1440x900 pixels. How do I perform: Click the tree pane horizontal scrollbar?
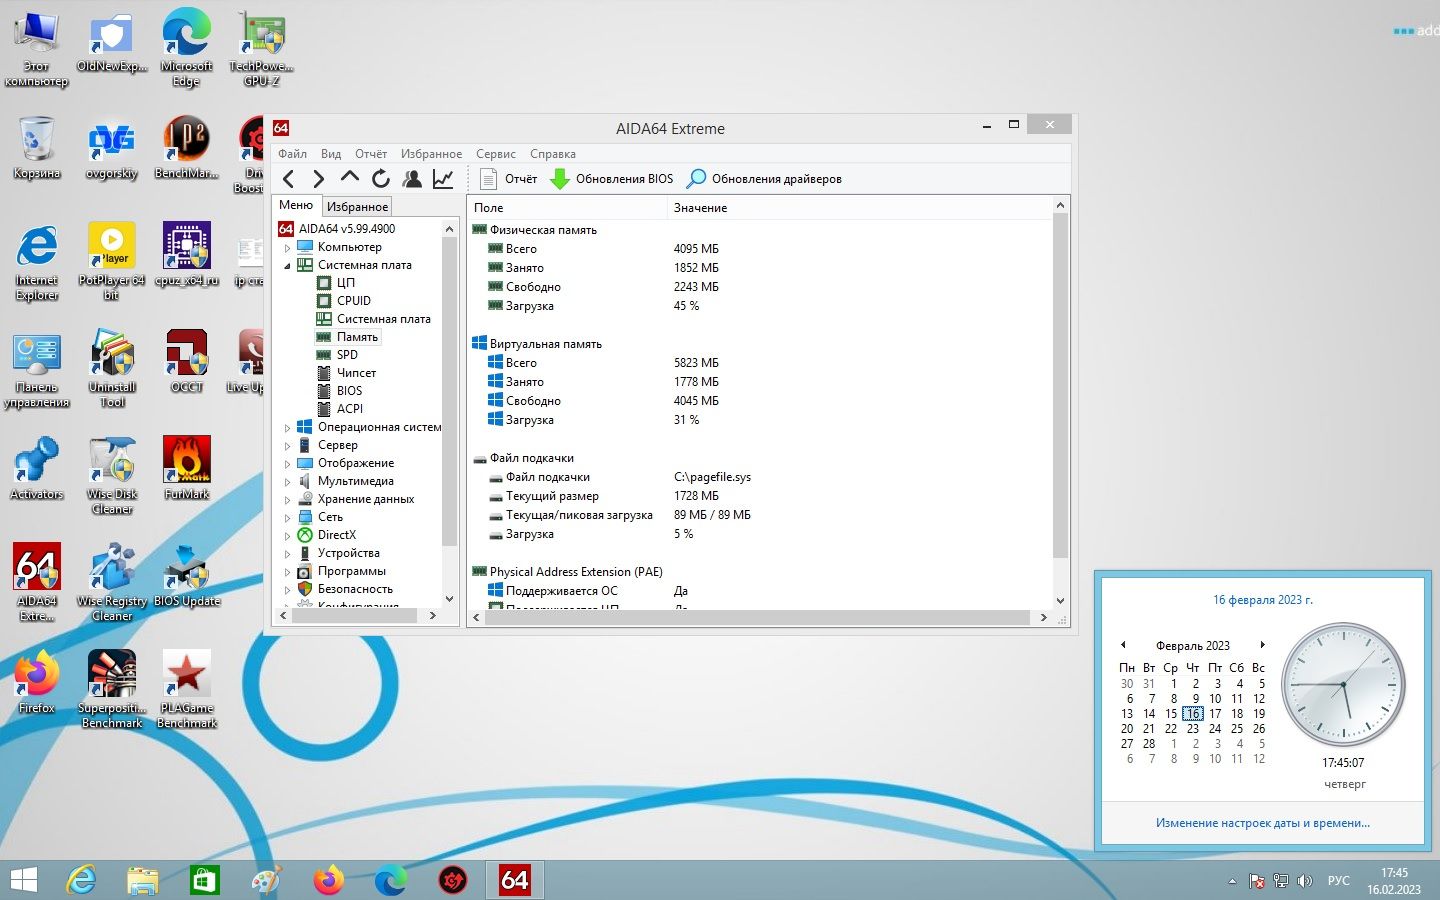(x=353, y=616)
